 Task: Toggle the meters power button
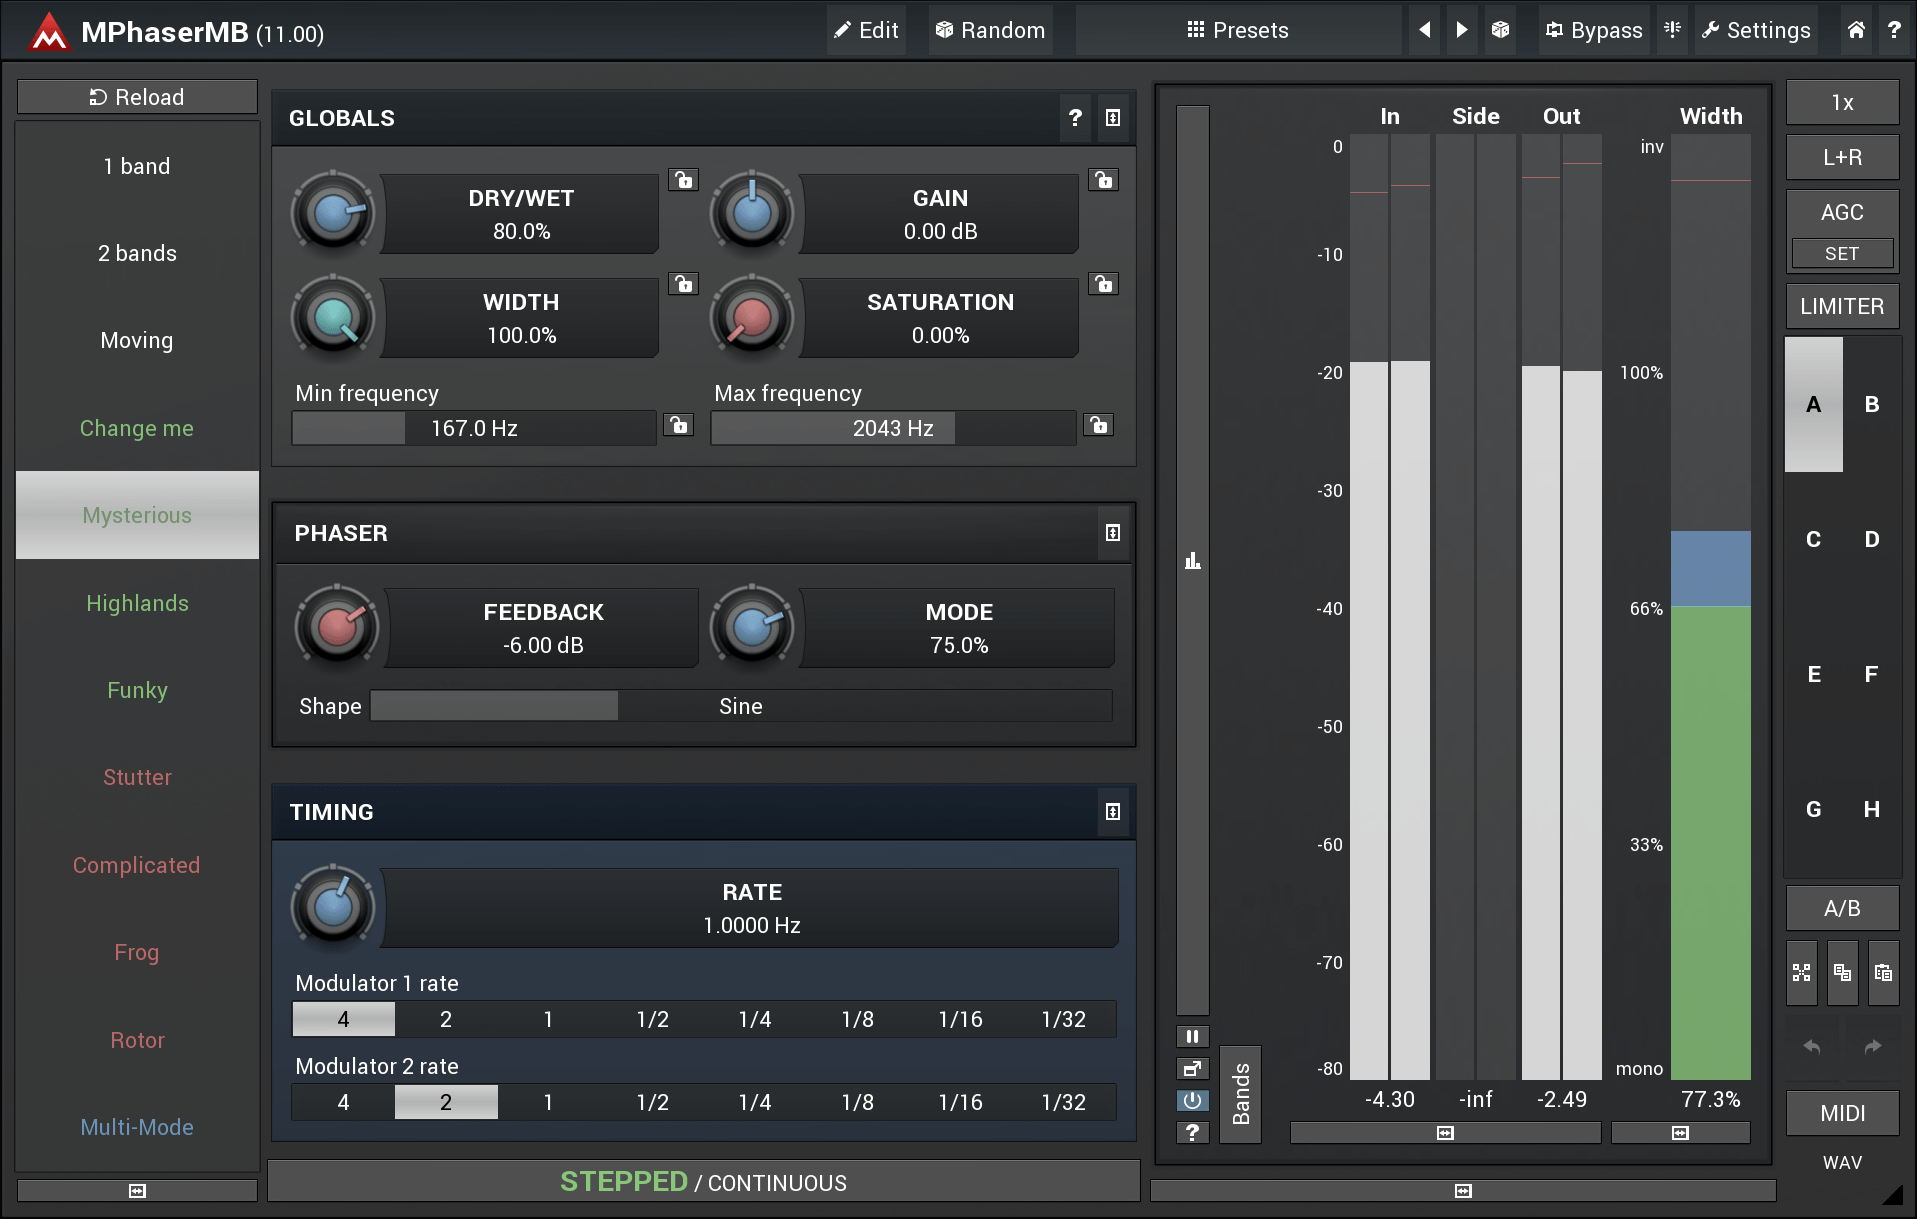pos(1192,1100)
